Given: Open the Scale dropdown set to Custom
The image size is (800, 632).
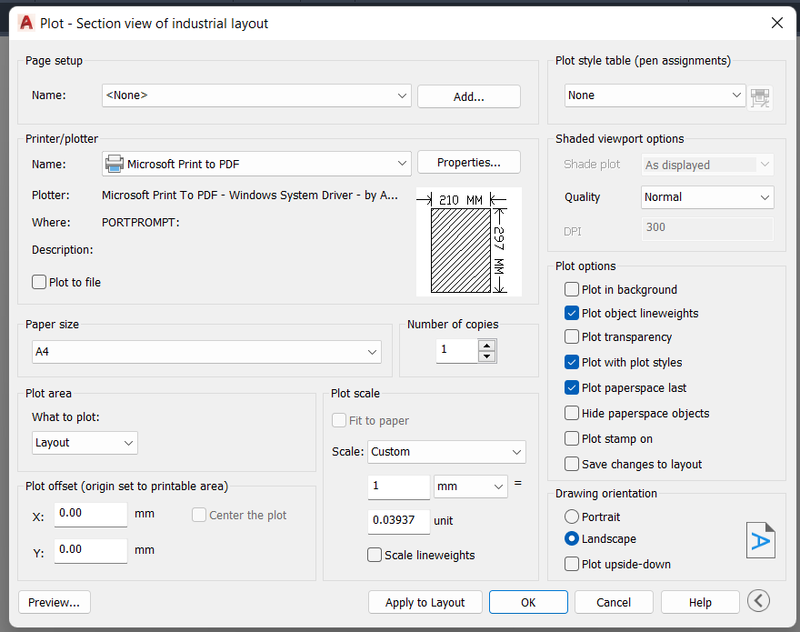Looking at the screenshot, I should 446,452.
